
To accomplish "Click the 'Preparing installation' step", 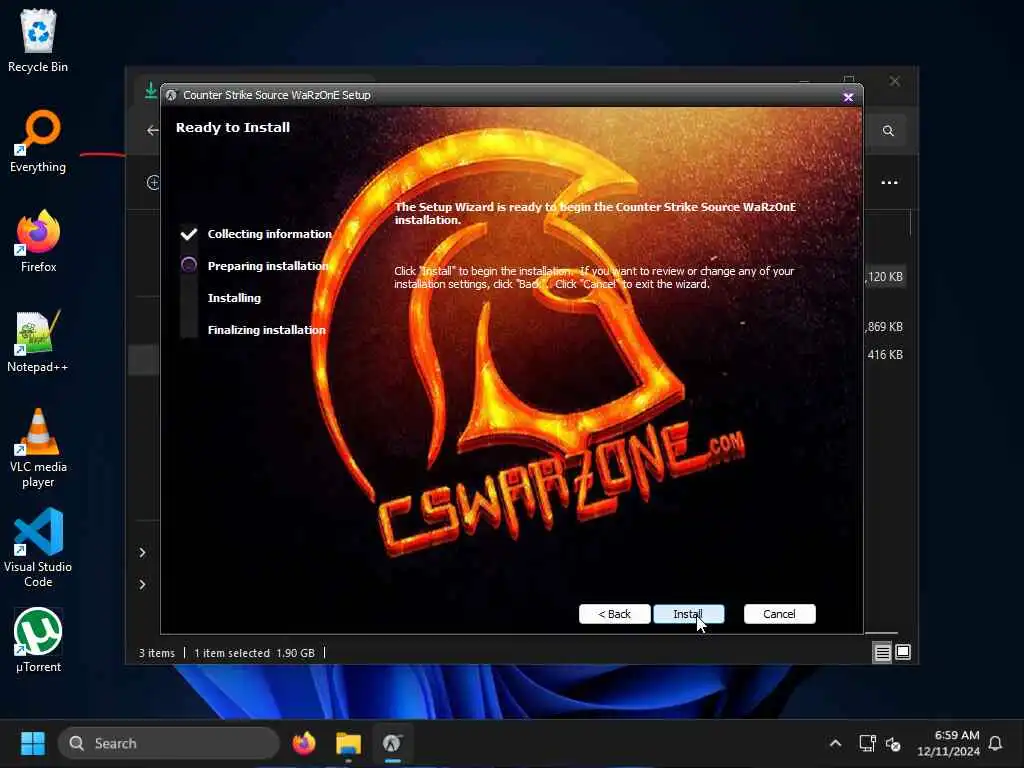I will [x=268, y=266].
